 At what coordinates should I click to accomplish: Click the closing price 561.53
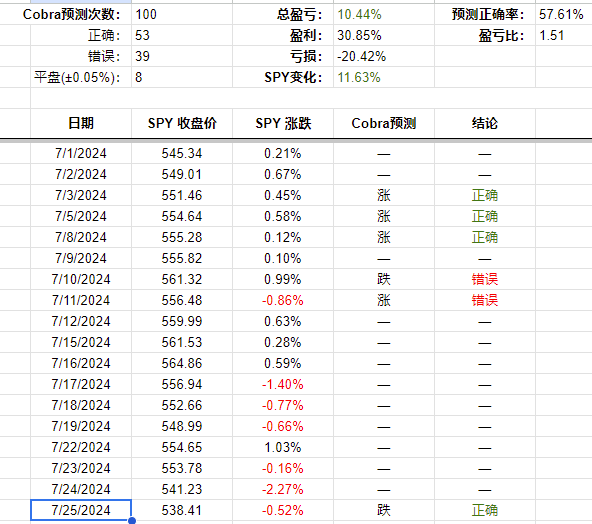point(182,342)
